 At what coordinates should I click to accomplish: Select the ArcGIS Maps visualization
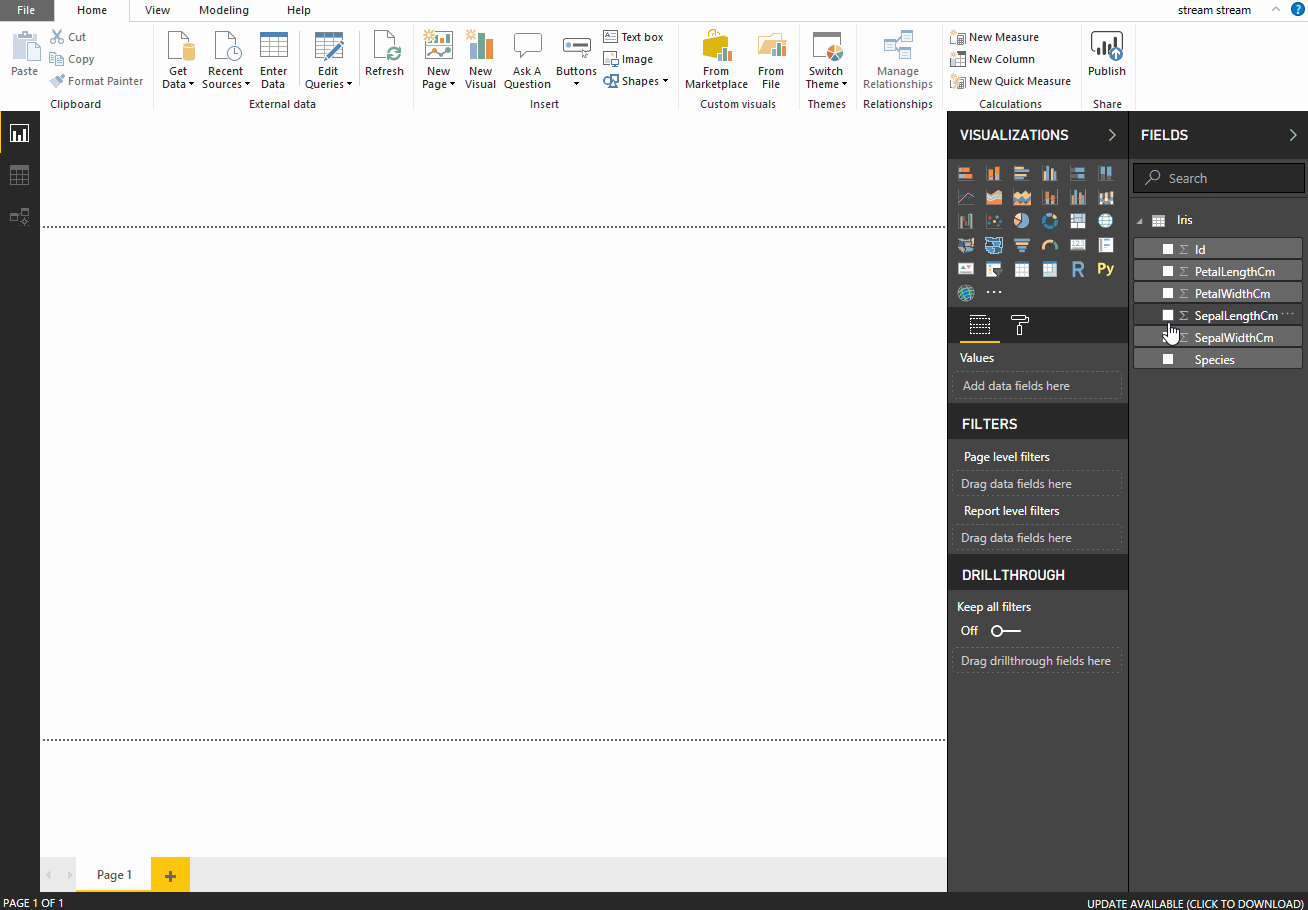click(965, 293)
